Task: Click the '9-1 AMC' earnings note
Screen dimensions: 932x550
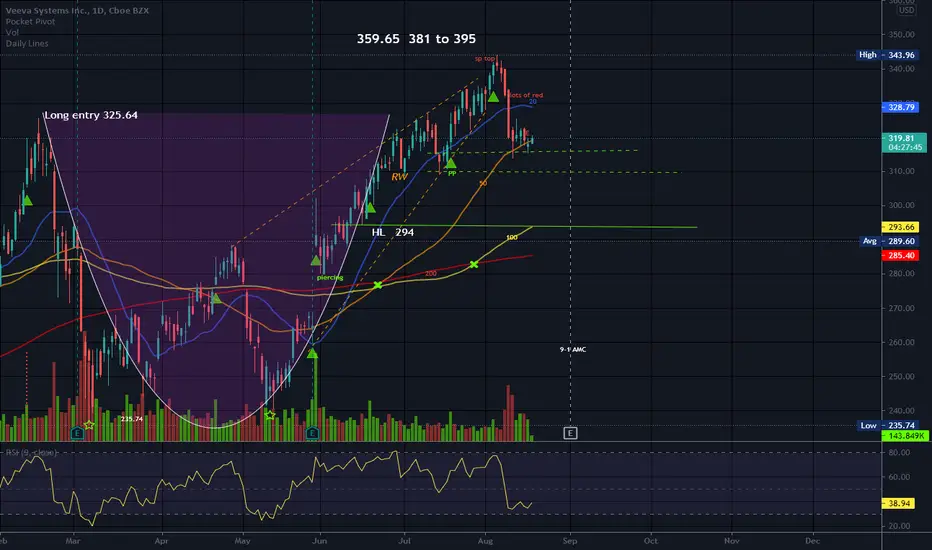Action: (573, 350)
